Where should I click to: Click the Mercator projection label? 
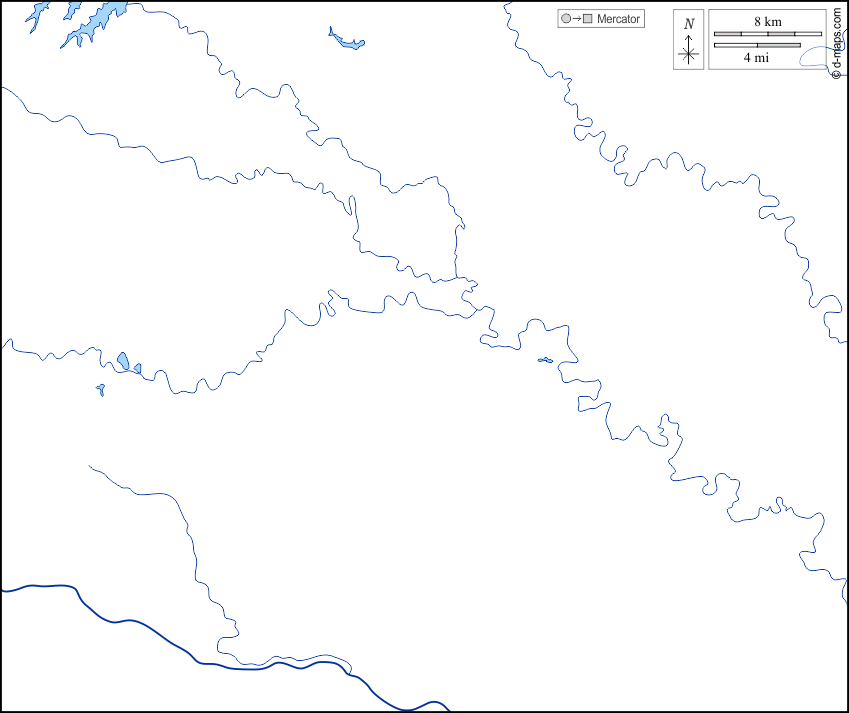(x=619, y=19)
